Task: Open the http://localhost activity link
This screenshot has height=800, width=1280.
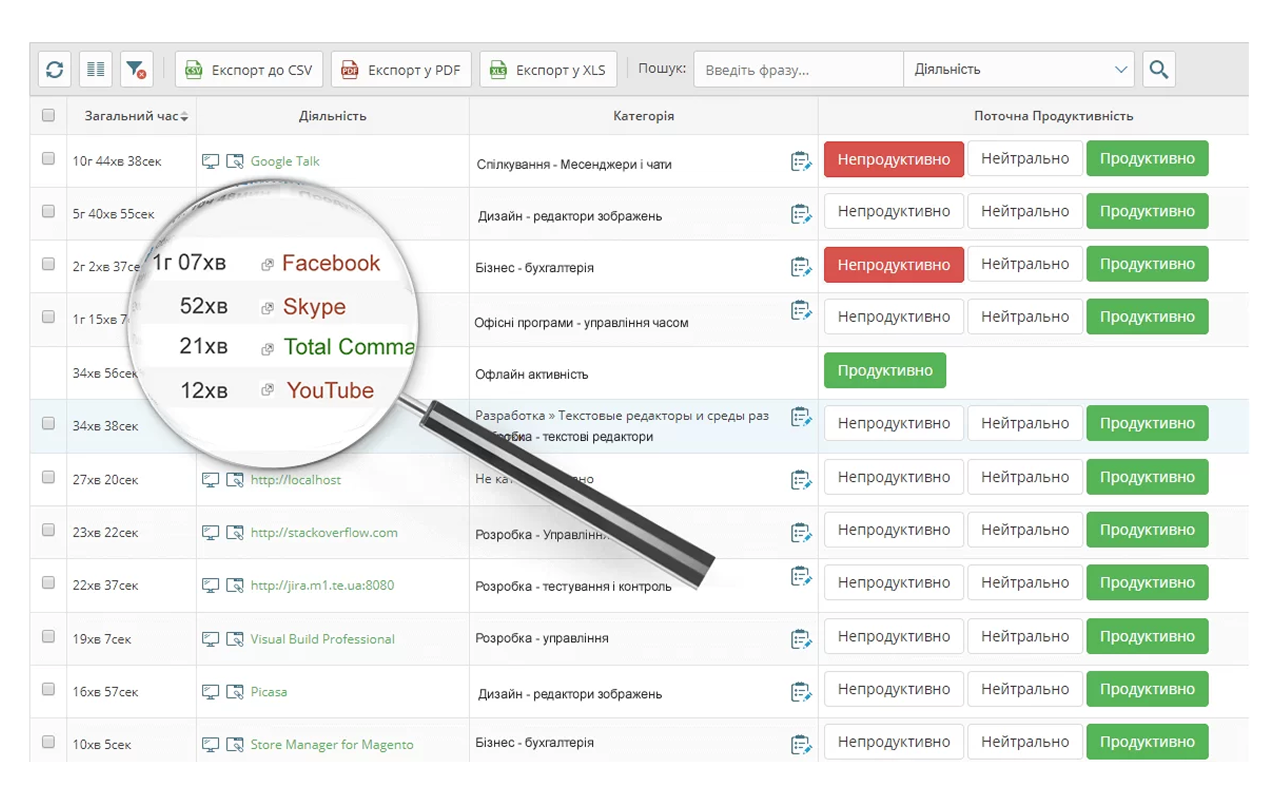Action: pyautogui.click(x=295, y=480)
